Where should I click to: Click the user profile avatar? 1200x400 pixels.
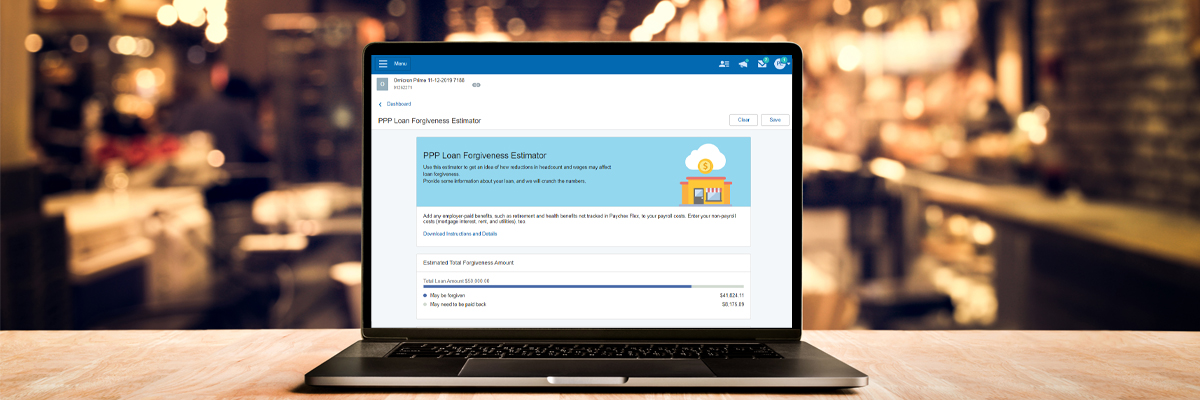pyautogui.click(x=779, y=64)
